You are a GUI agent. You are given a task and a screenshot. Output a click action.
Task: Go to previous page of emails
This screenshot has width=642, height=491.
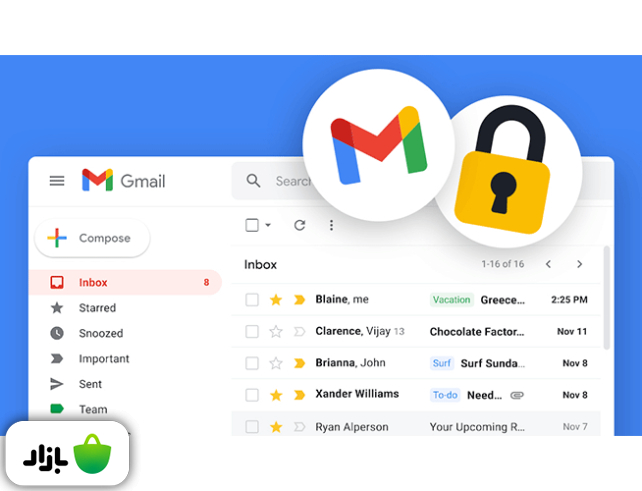pos(548,264)
